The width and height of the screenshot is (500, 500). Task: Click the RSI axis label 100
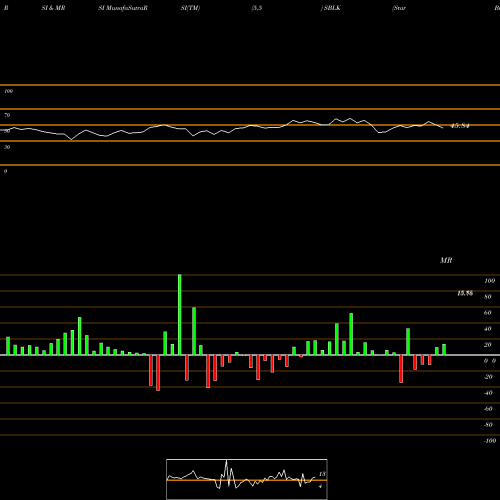[8, 91]
